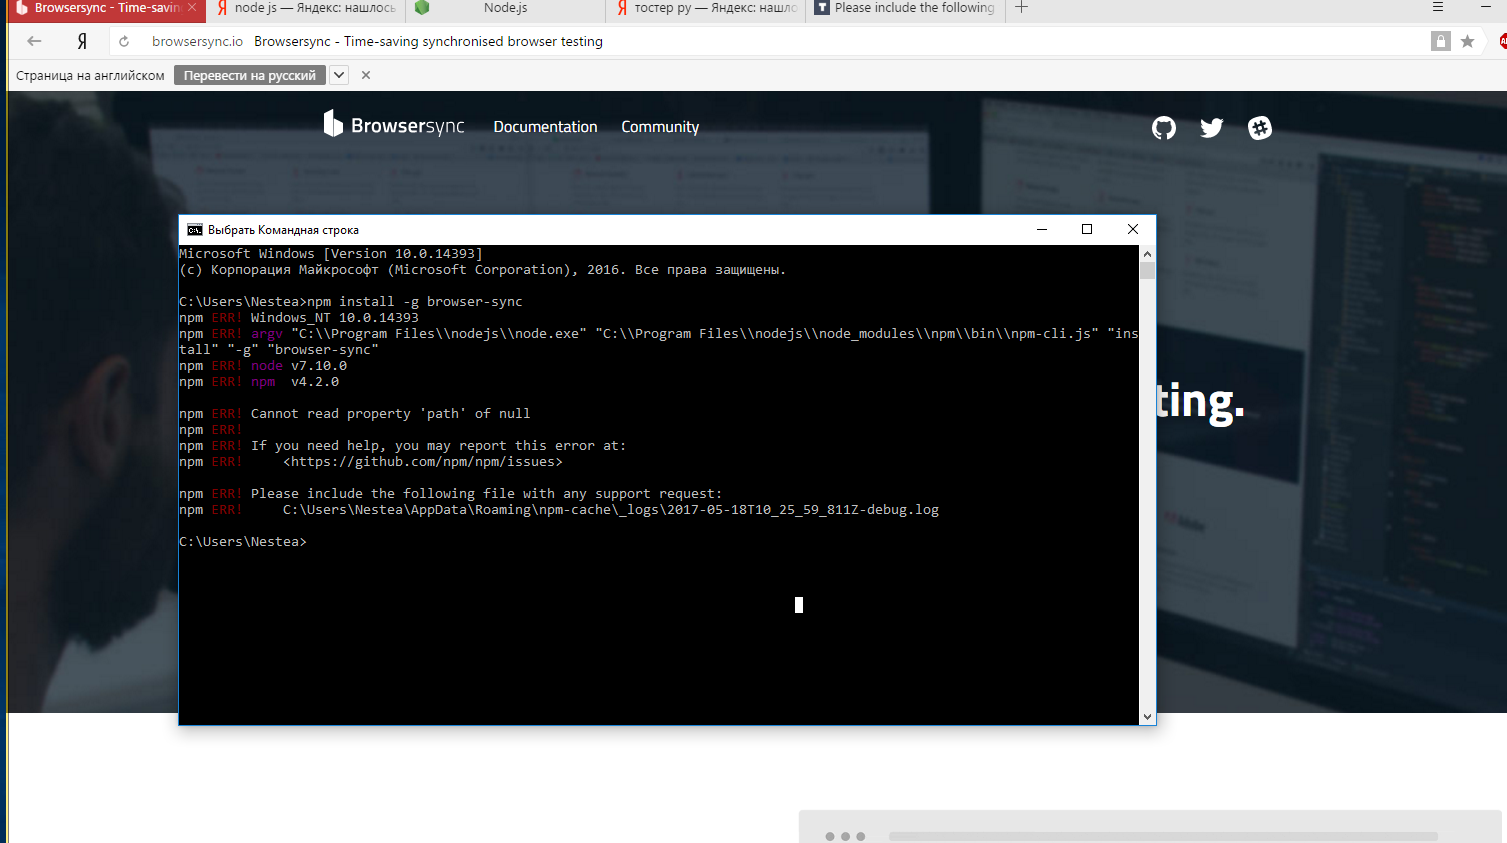Switch to the 'node js — Яндекс' tab
The width and height of the screenshot is (1507, 843).
(307, 8)
